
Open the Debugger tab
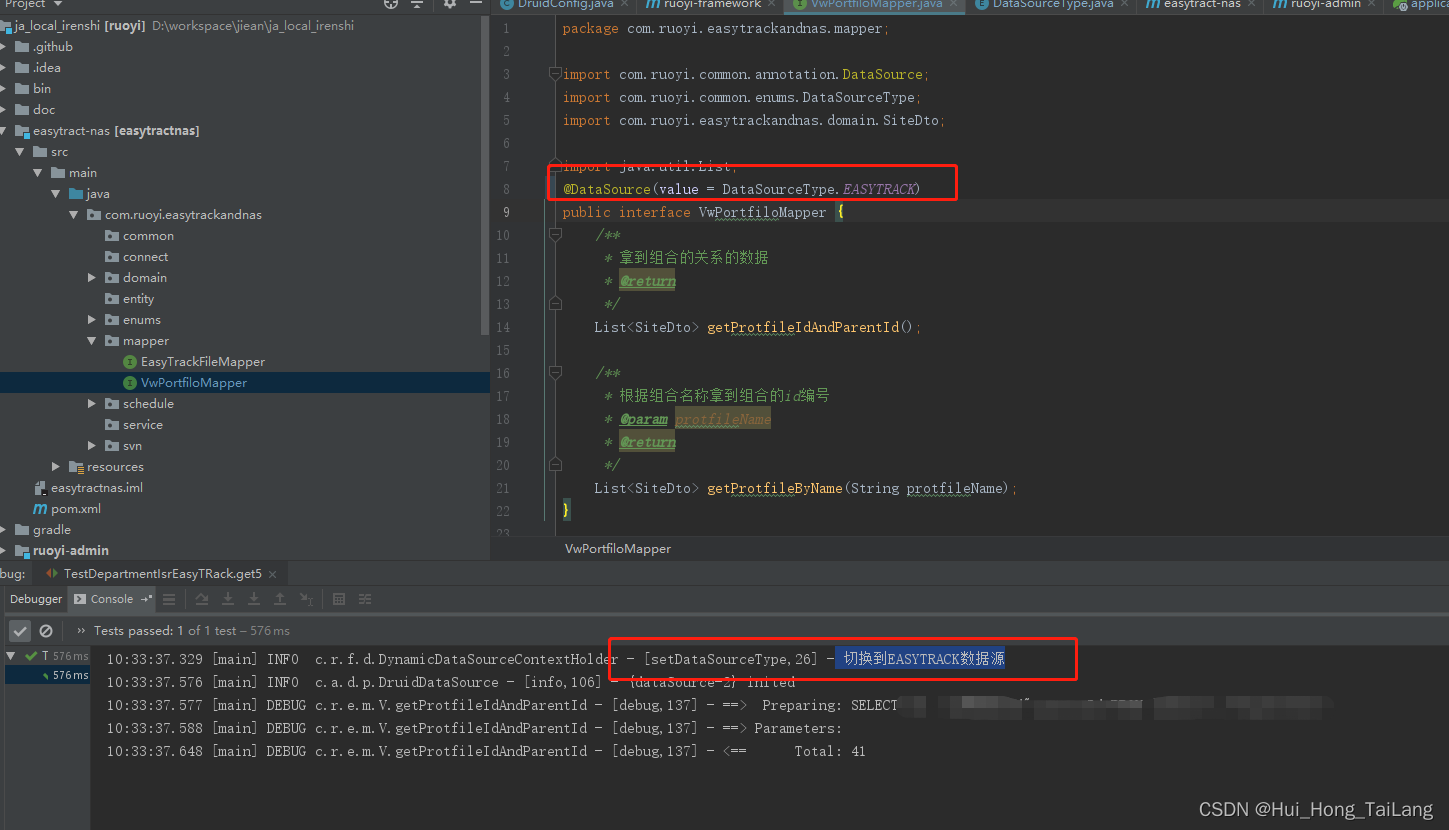pos(36,599)
